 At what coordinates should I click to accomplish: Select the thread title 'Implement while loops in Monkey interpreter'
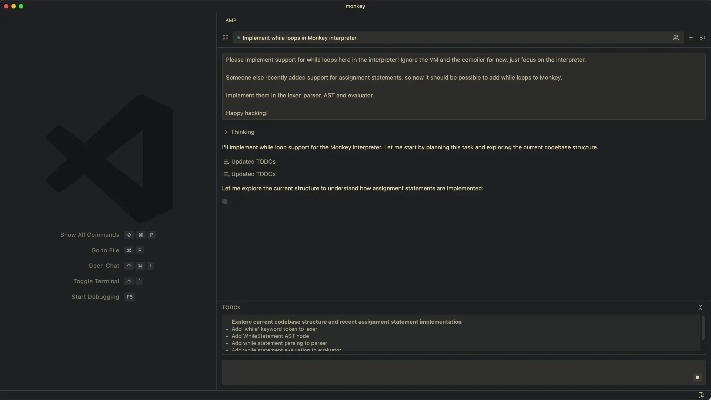[x=299, y=38]
